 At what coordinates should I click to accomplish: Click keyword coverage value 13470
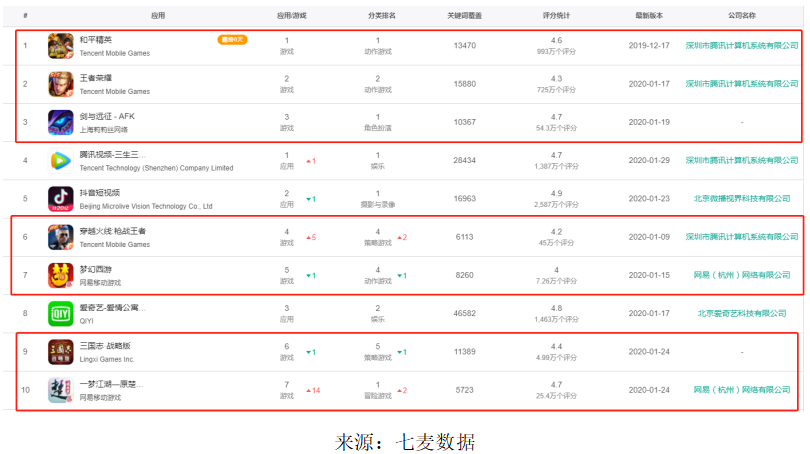coord(464,45)
